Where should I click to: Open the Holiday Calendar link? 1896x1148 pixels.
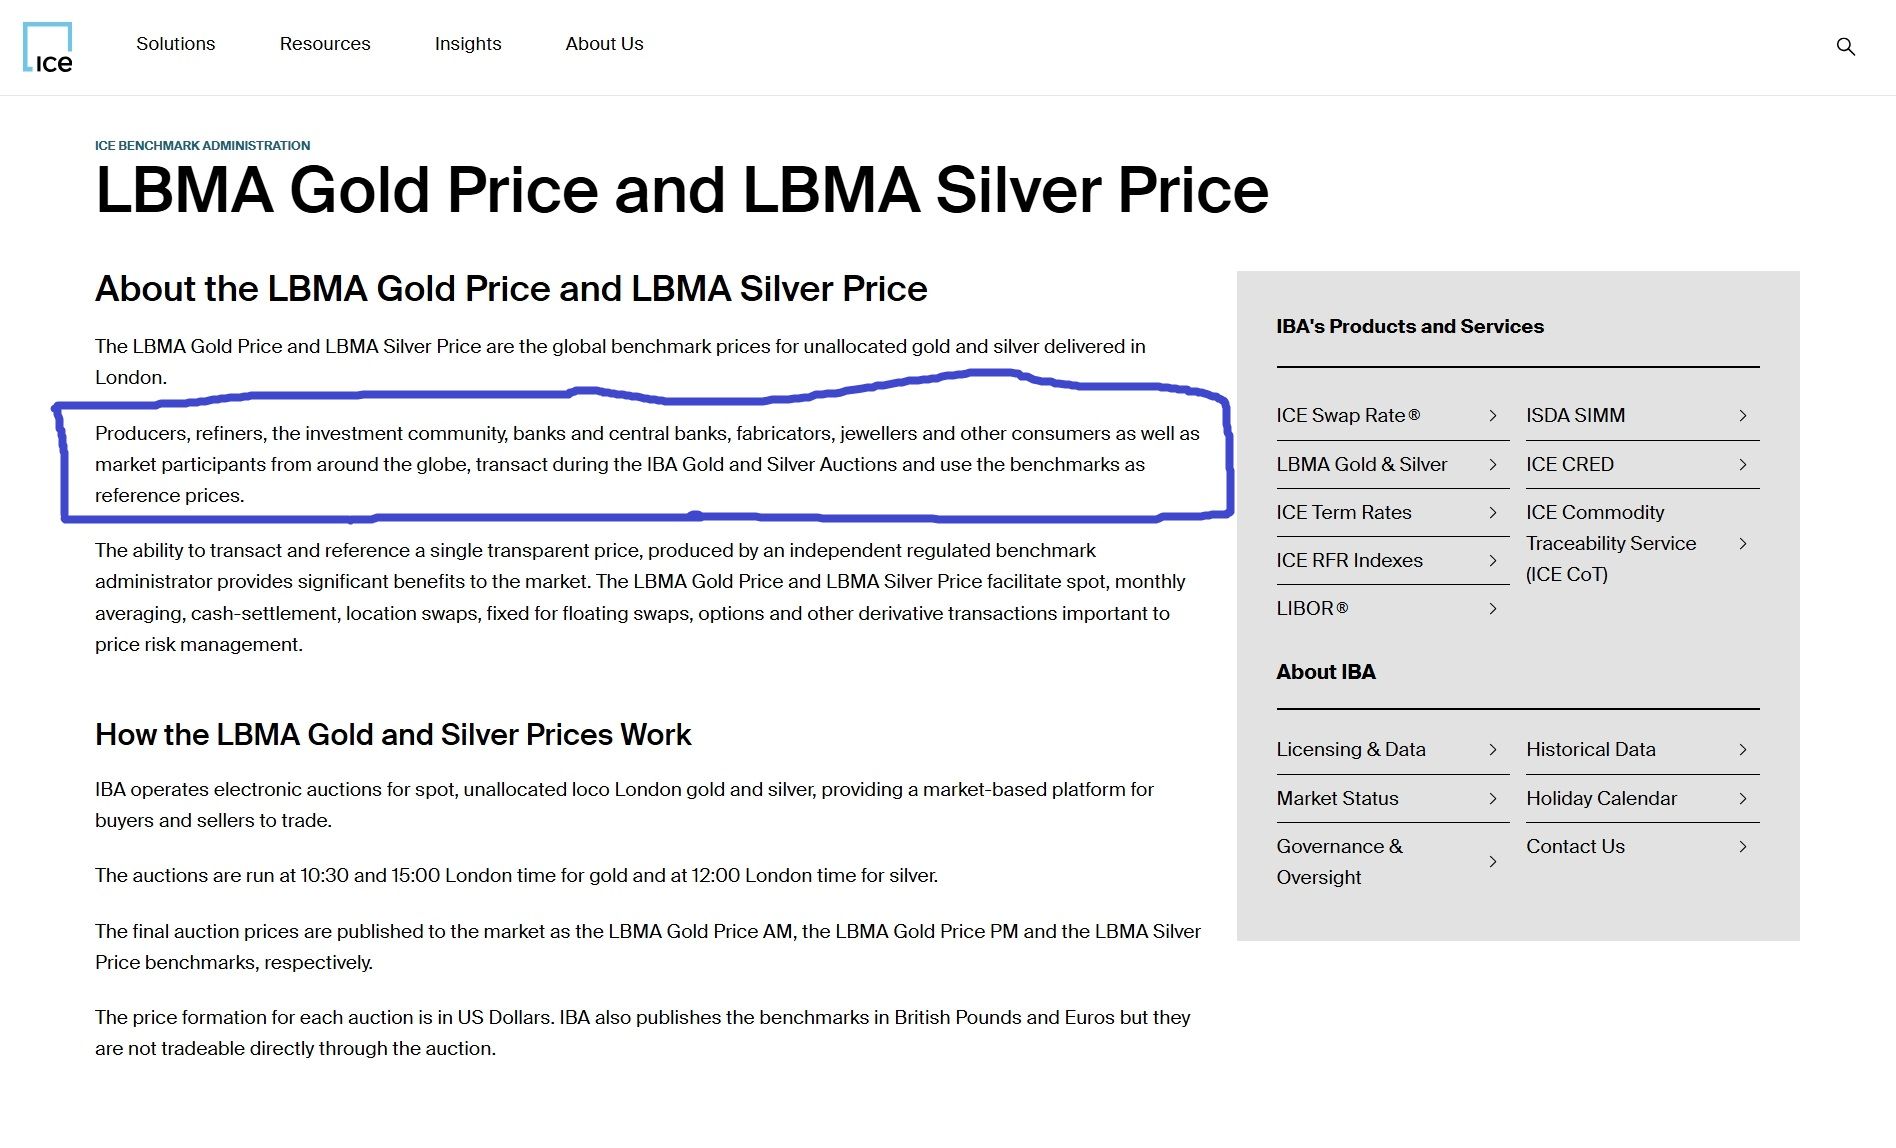point(1601,799)
